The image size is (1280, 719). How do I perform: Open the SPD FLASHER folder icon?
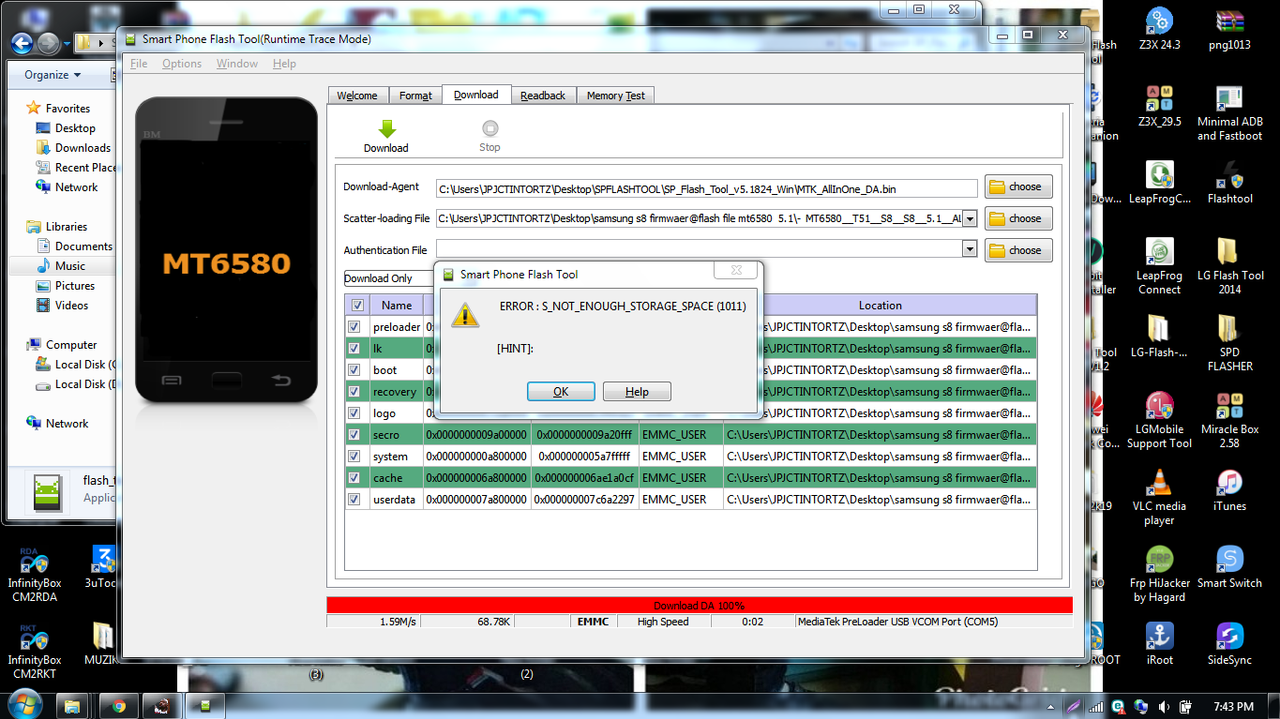click(x=1229, y=329)
